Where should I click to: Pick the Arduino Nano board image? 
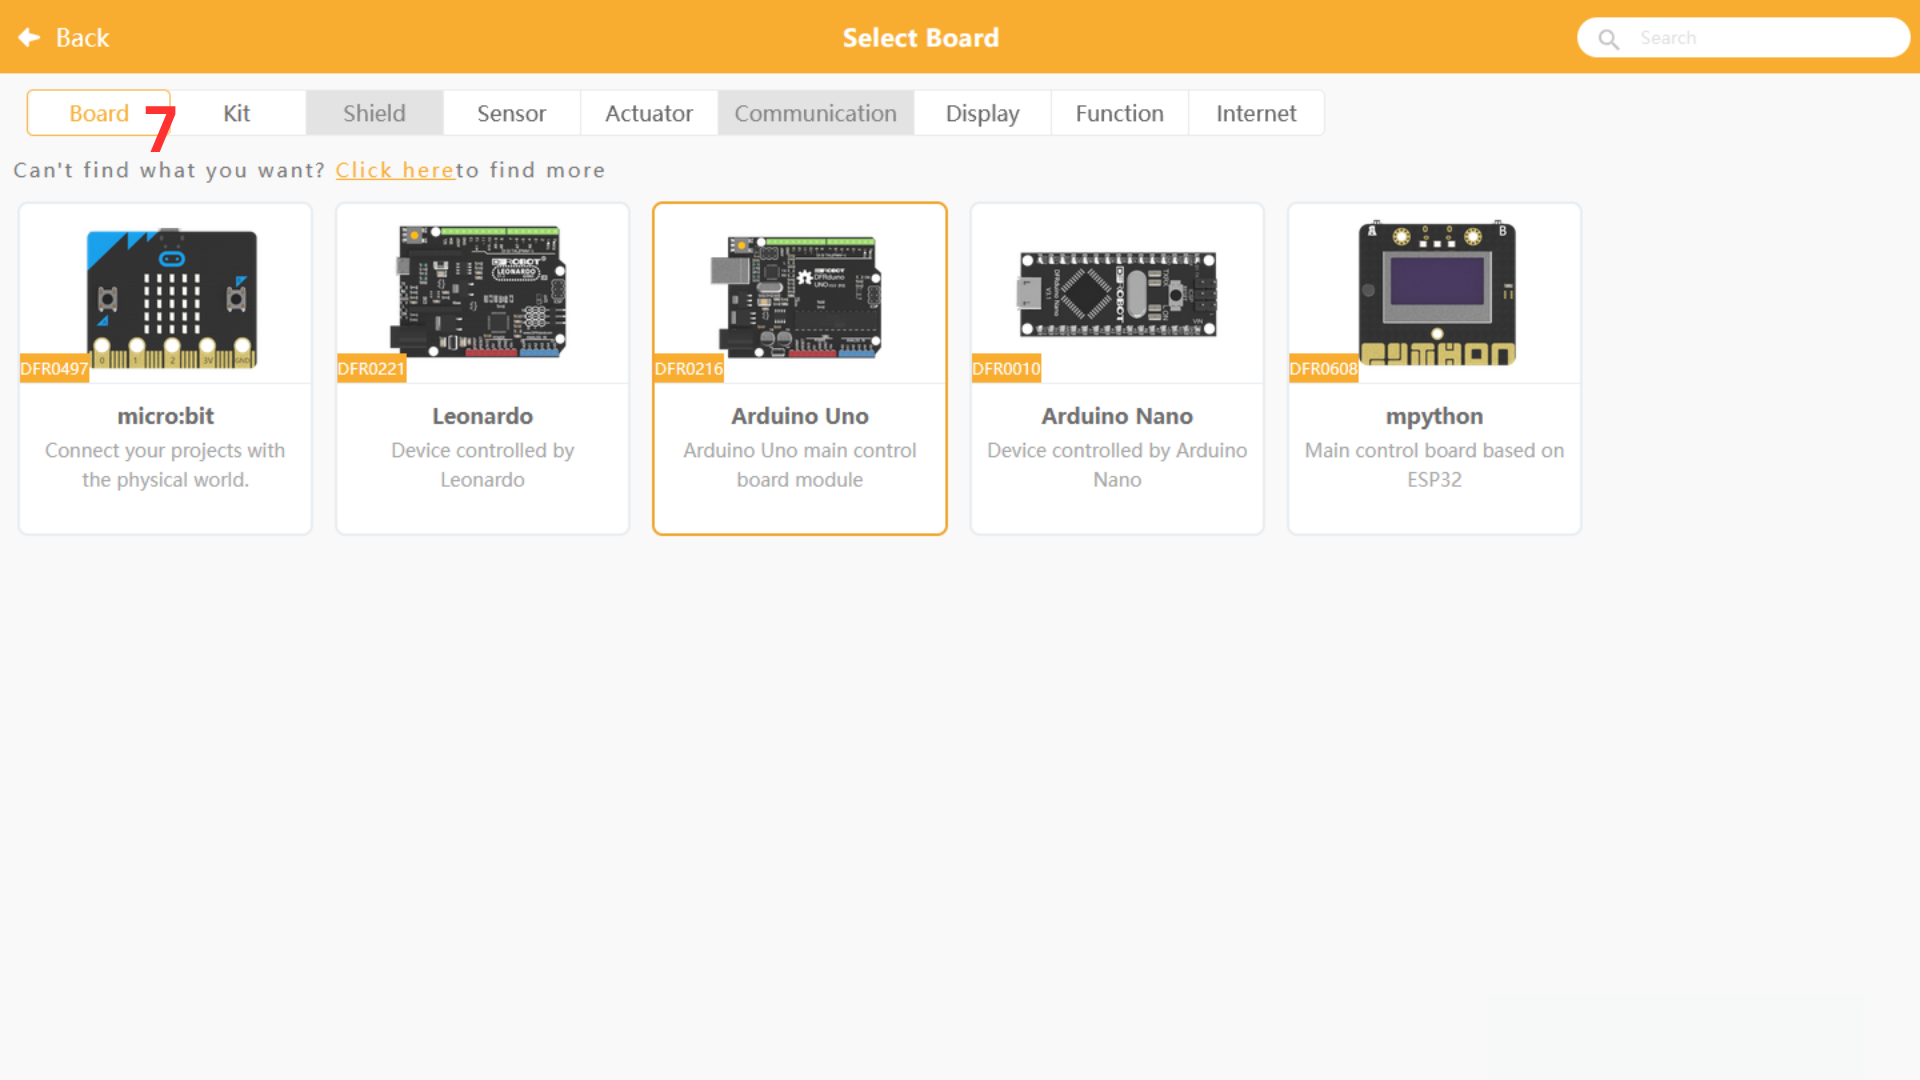click(x=1117, y=294)
